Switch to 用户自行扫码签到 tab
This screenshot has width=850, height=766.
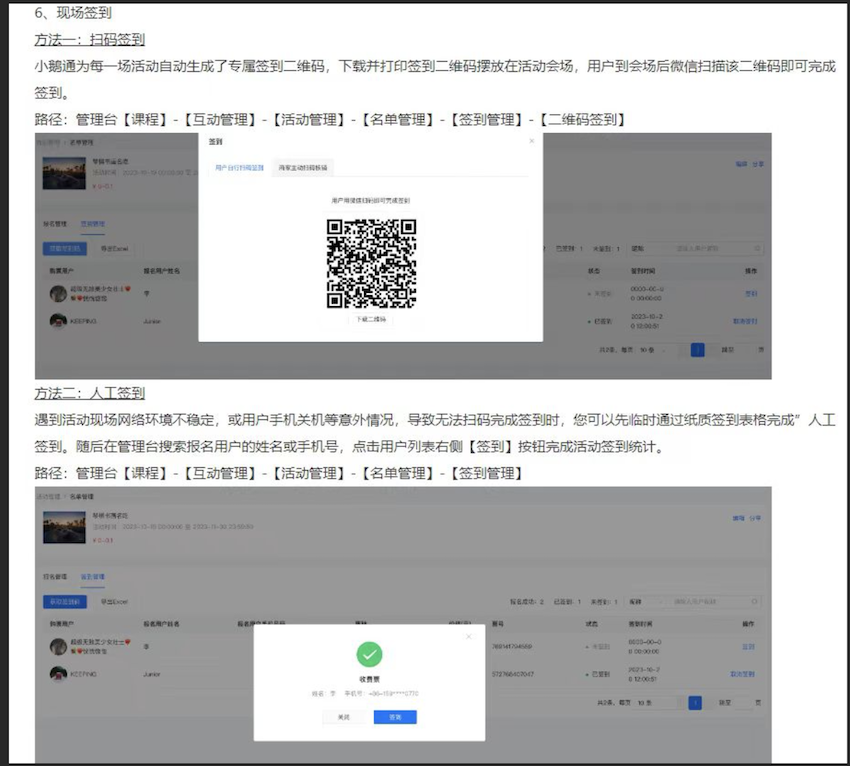pos(240,168)
